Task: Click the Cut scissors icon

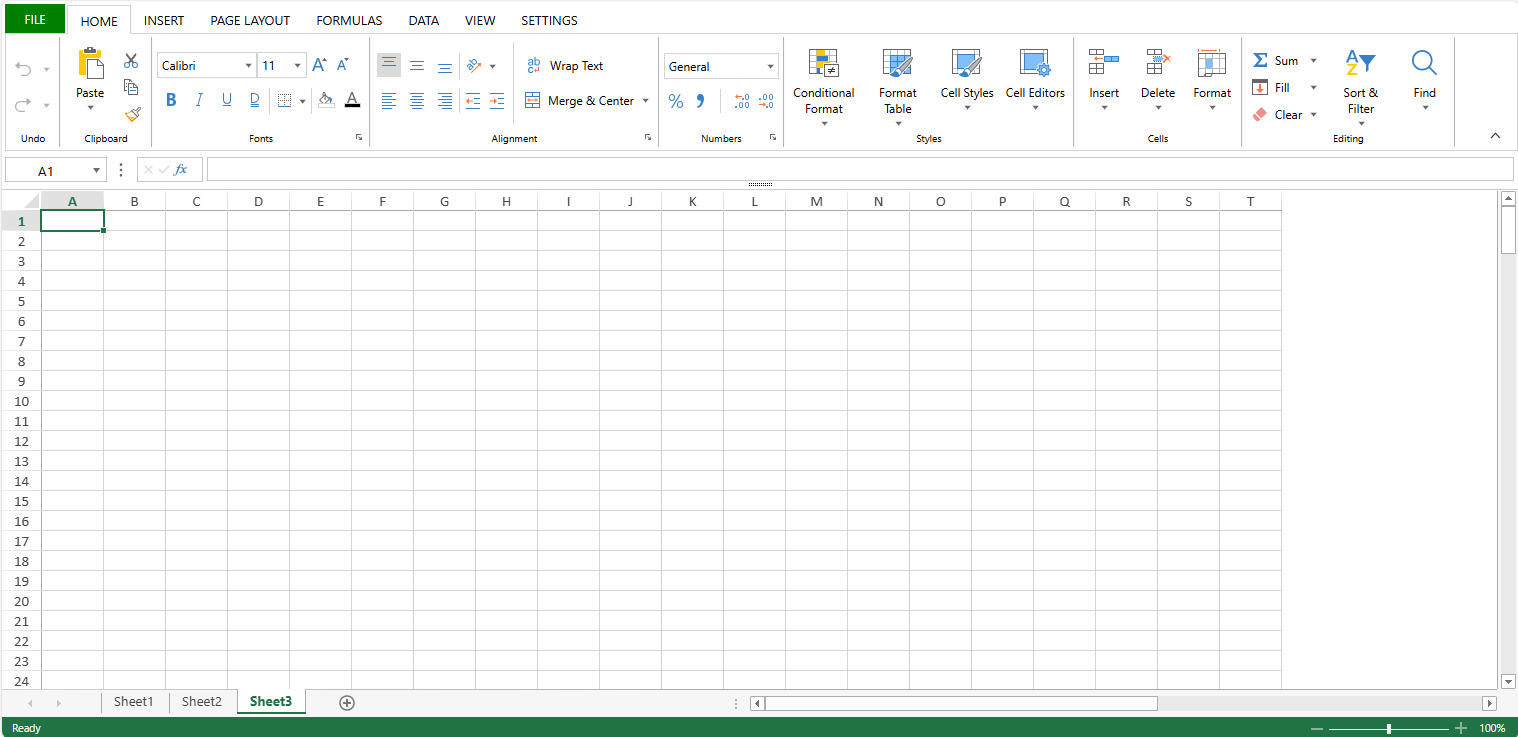Action: tap(131, 61)
